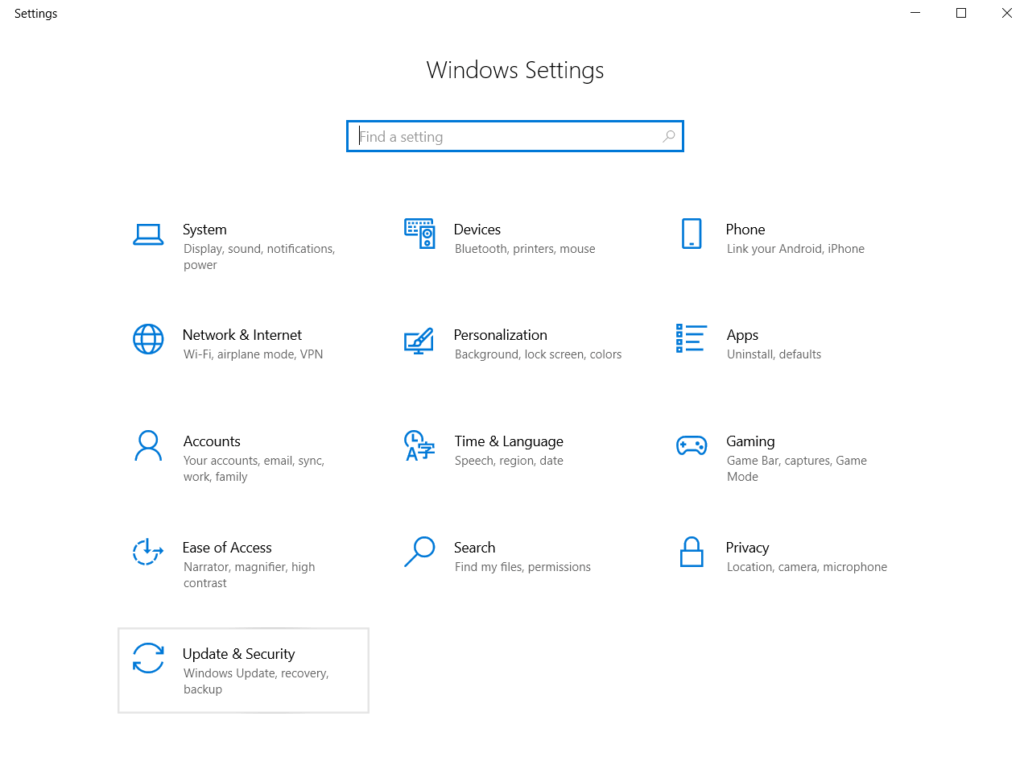Screen dimensions: 1024x774
Task: Click the Phone icon
Action: coord(692,234)
